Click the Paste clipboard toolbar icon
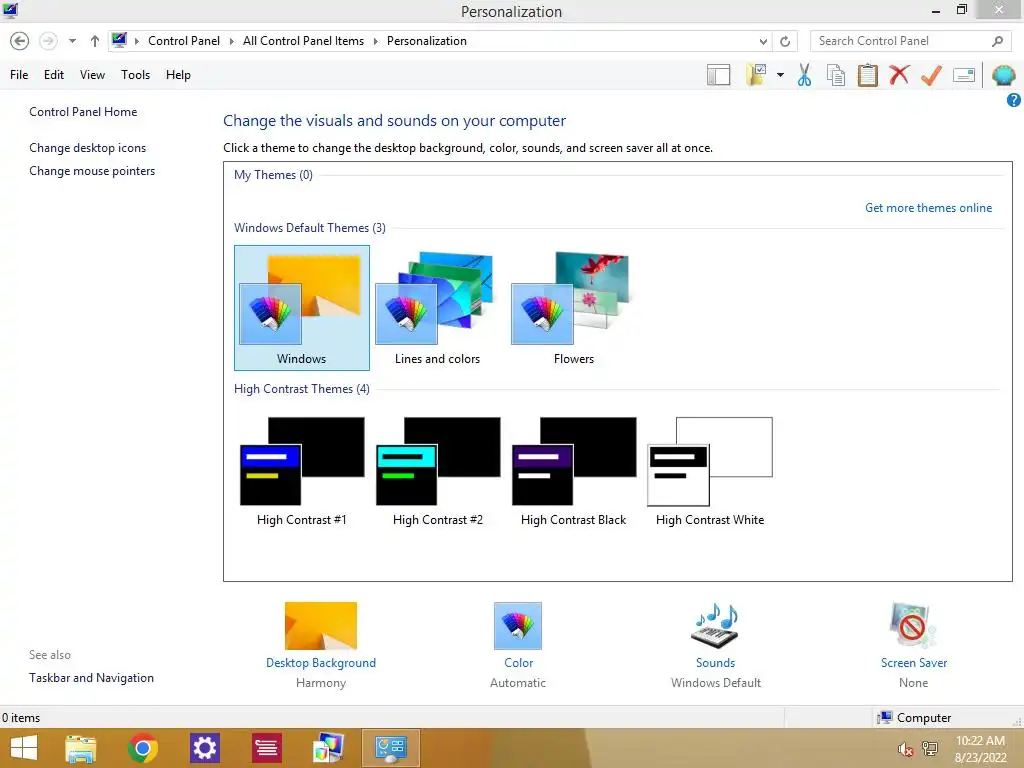This screenshot has height=768, width=1024. tap(867, 75)
